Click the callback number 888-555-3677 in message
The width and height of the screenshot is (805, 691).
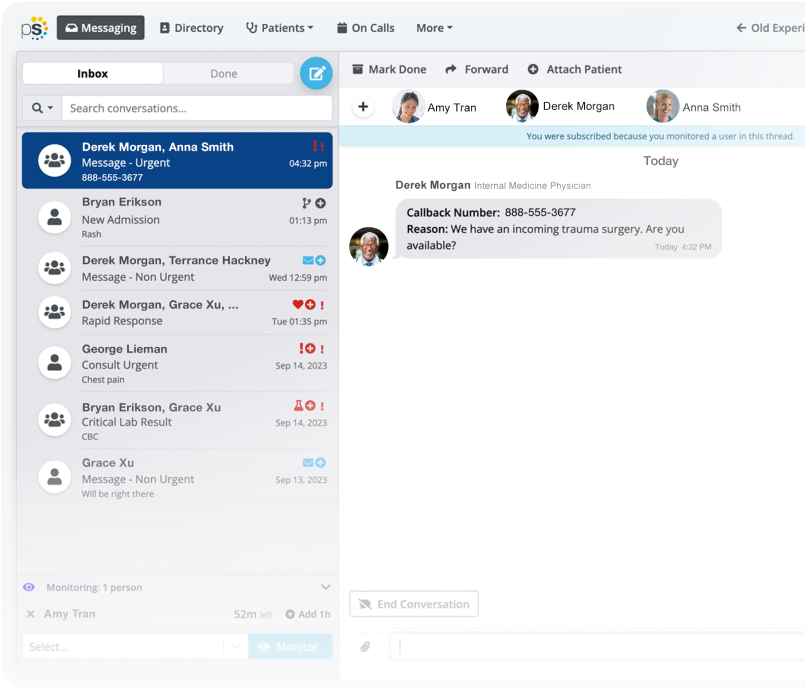tap(540, 213)
